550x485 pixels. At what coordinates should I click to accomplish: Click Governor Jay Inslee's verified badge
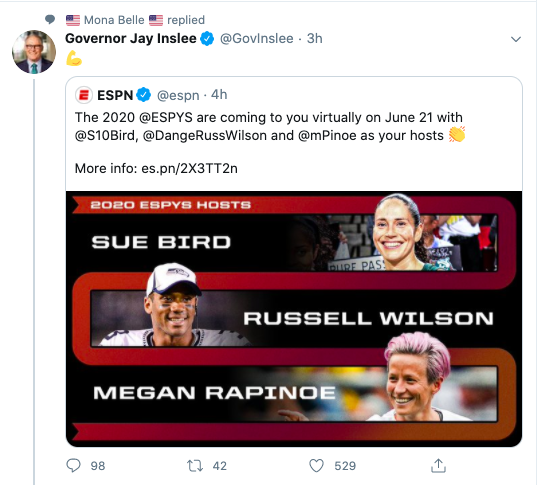207,39
